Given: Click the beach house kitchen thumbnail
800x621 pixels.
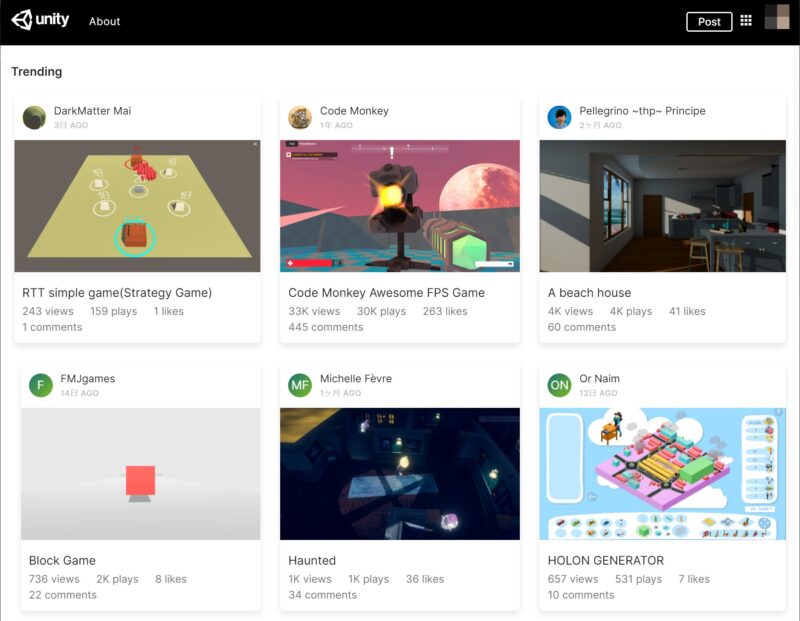Looking at the screenshot, I should [x=660, y=205].
